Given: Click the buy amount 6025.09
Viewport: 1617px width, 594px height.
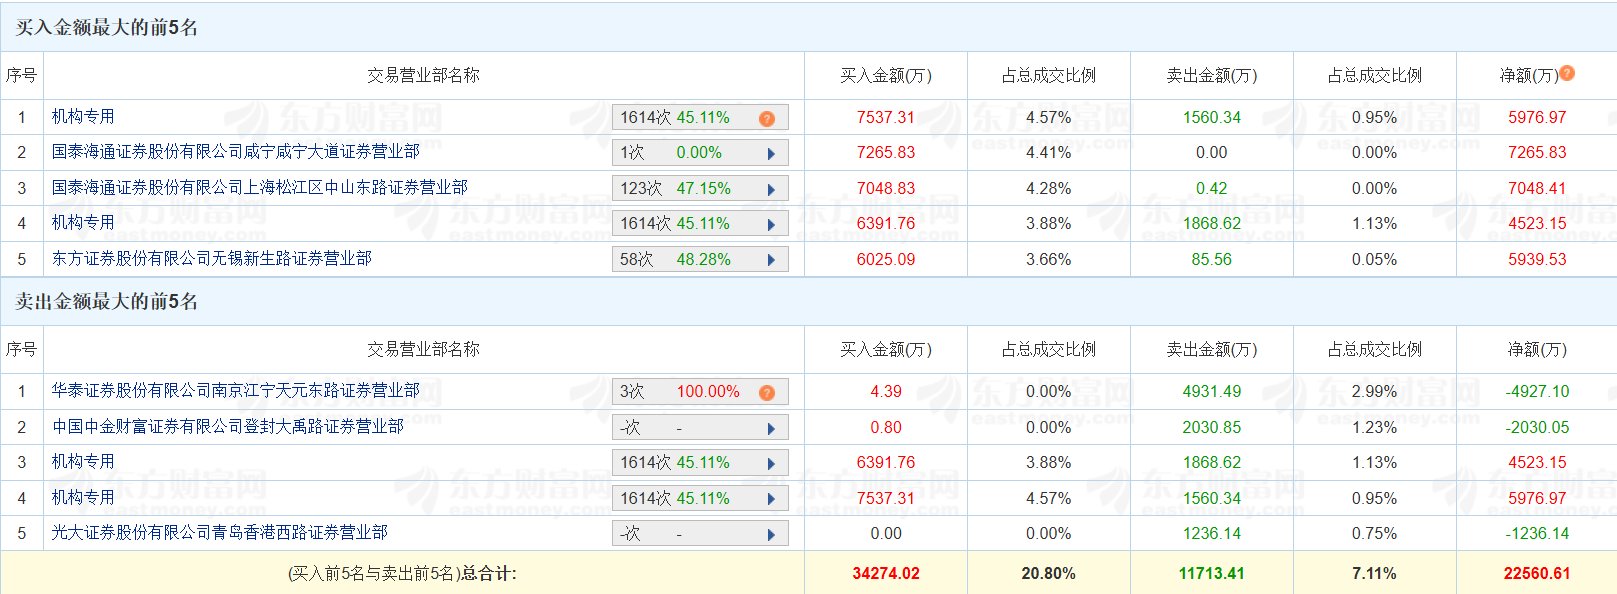Looking at the screenshot, I should (886, 259).
